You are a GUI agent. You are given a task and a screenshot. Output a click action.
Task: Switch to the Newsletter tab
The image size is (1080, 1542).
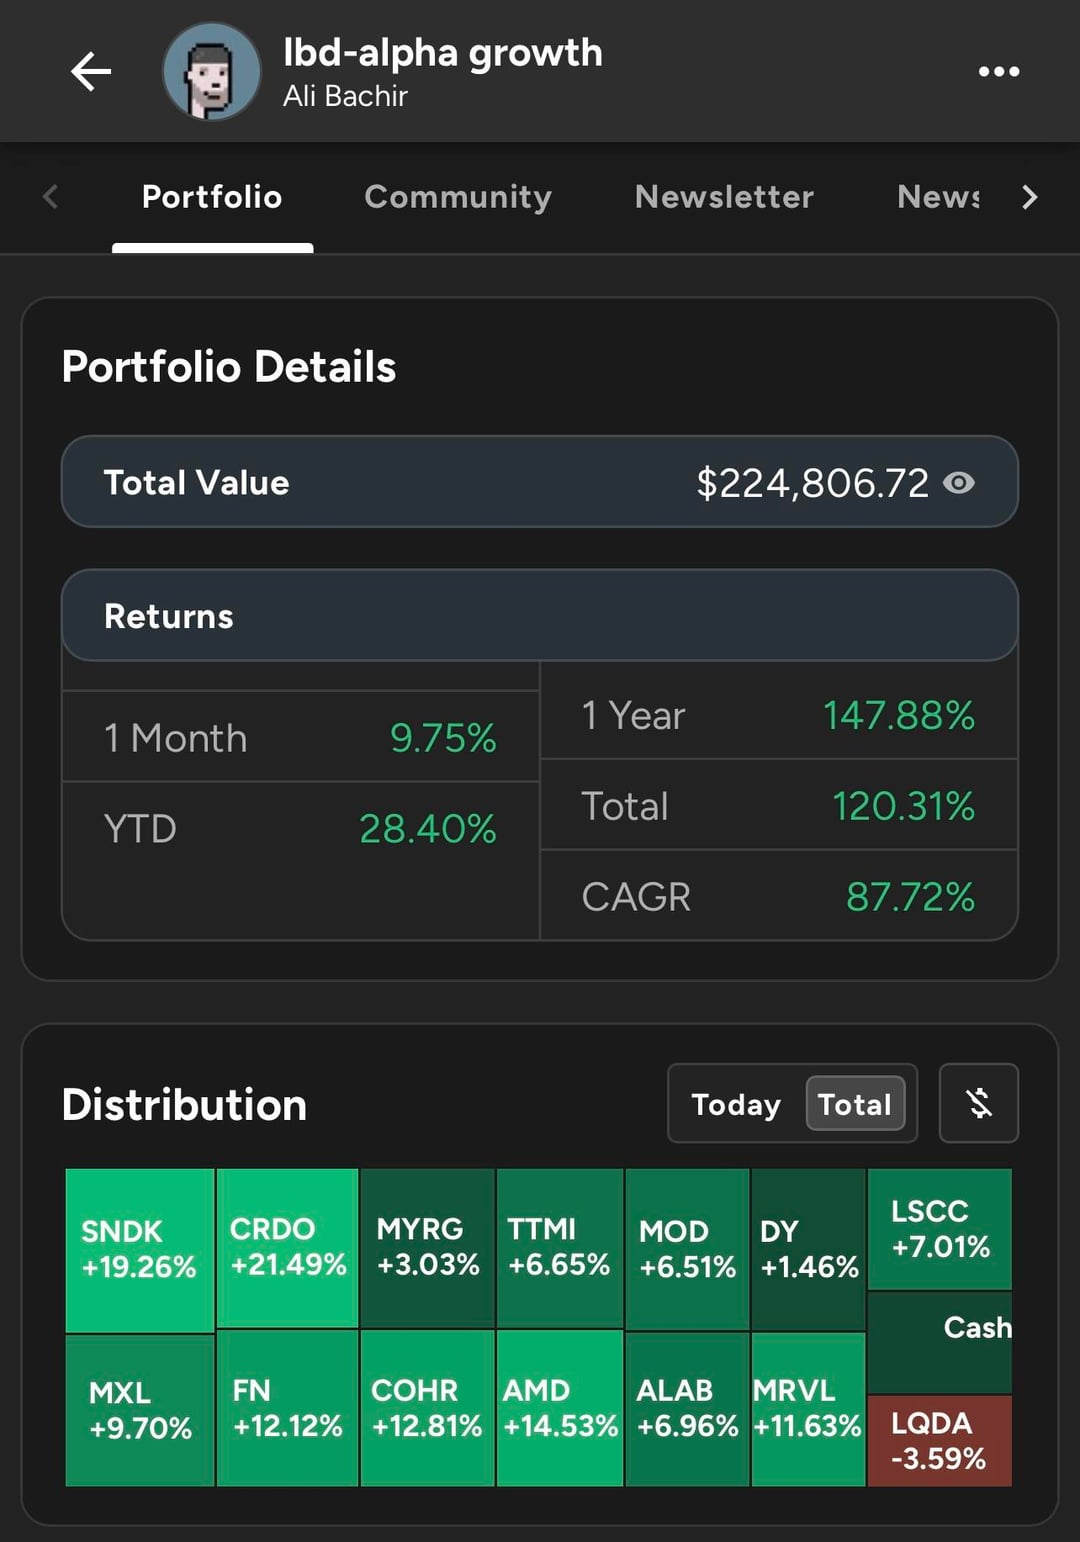pyautogui.click(x=724, y=197)
